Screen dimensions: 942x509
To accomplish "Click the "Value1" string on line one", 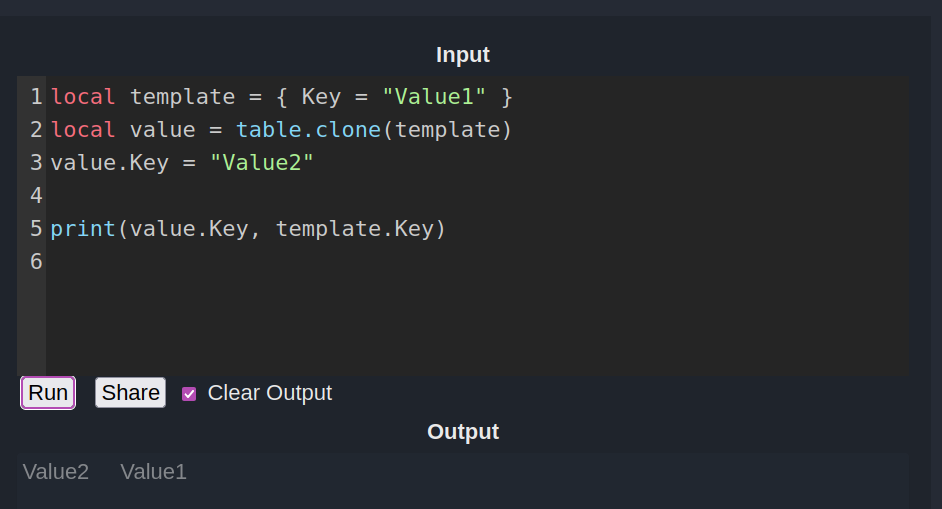I will 434,97.
